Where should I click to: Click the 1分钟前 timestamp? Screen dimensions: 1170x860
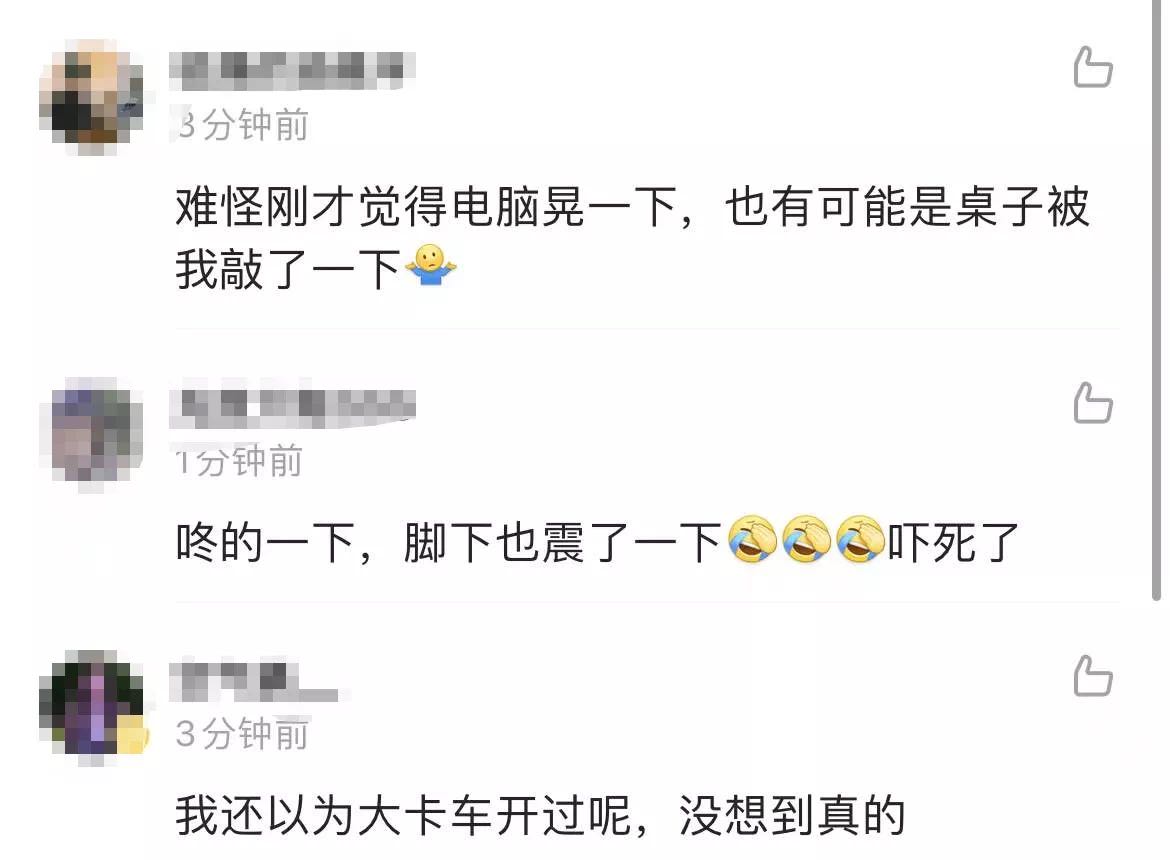[239, 460]
